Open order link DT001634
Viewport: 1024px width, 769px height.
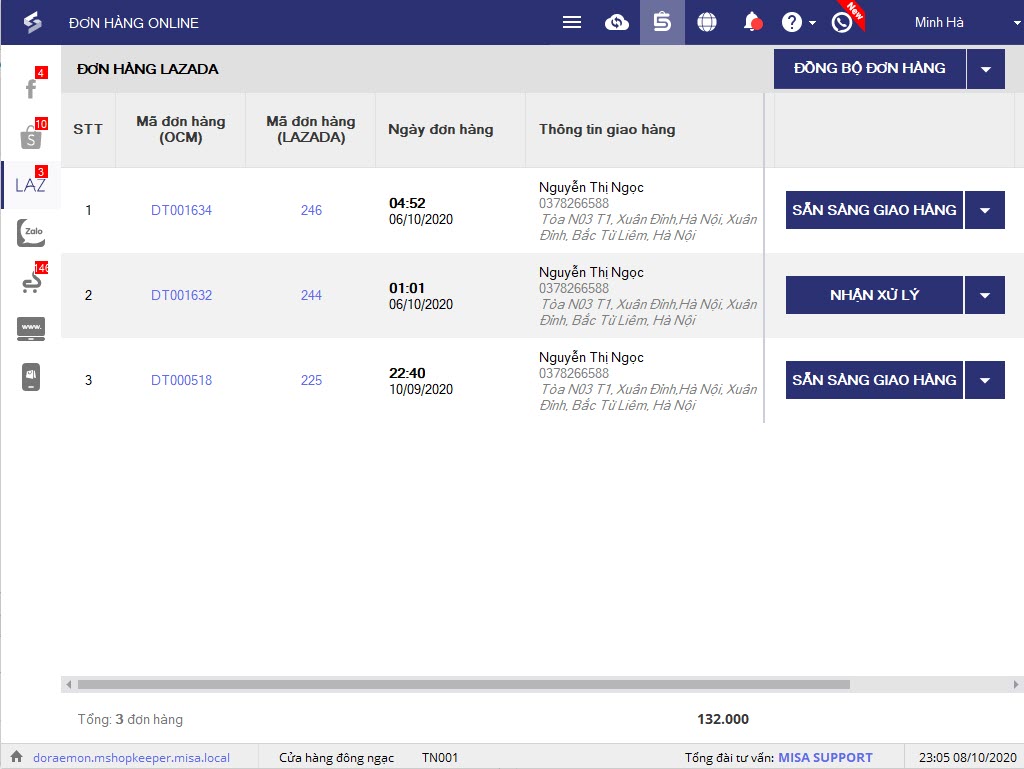click(182, 210)
